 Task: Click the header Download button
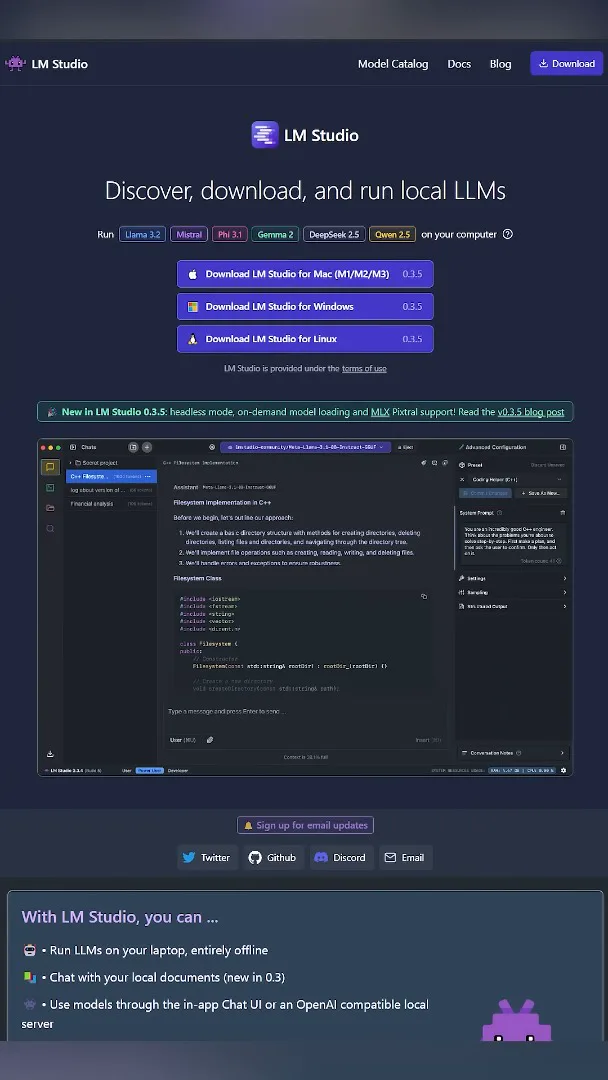point(566,63)
